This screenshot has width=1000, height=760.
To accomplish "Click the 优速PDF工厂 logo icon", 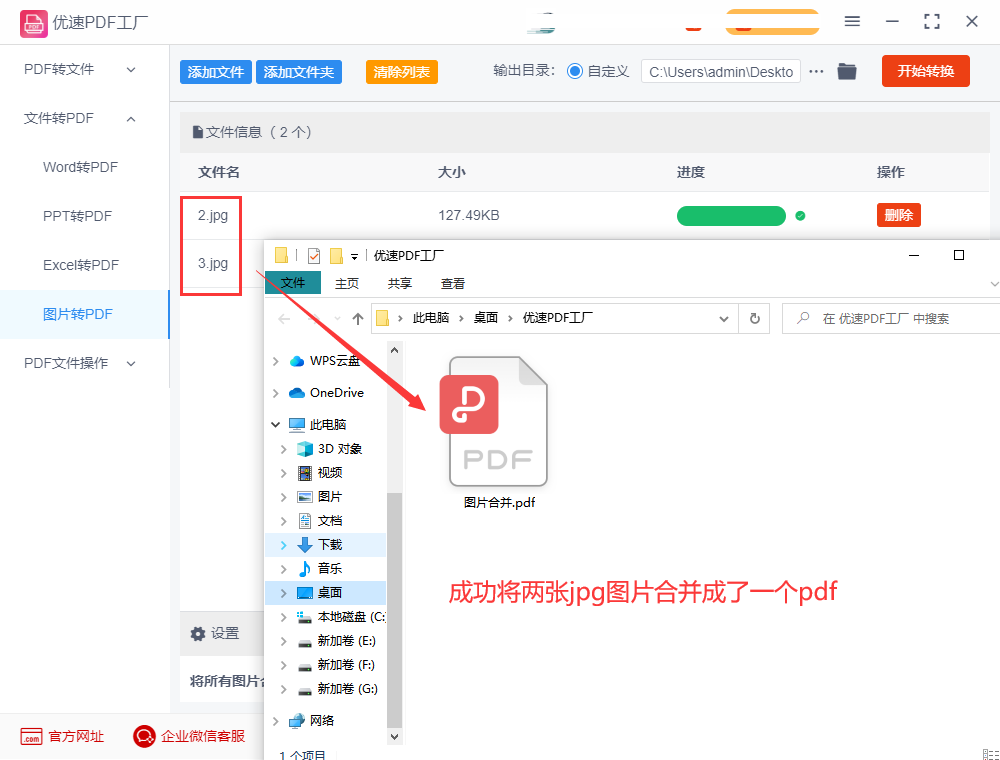I will (x=34, y=22).
